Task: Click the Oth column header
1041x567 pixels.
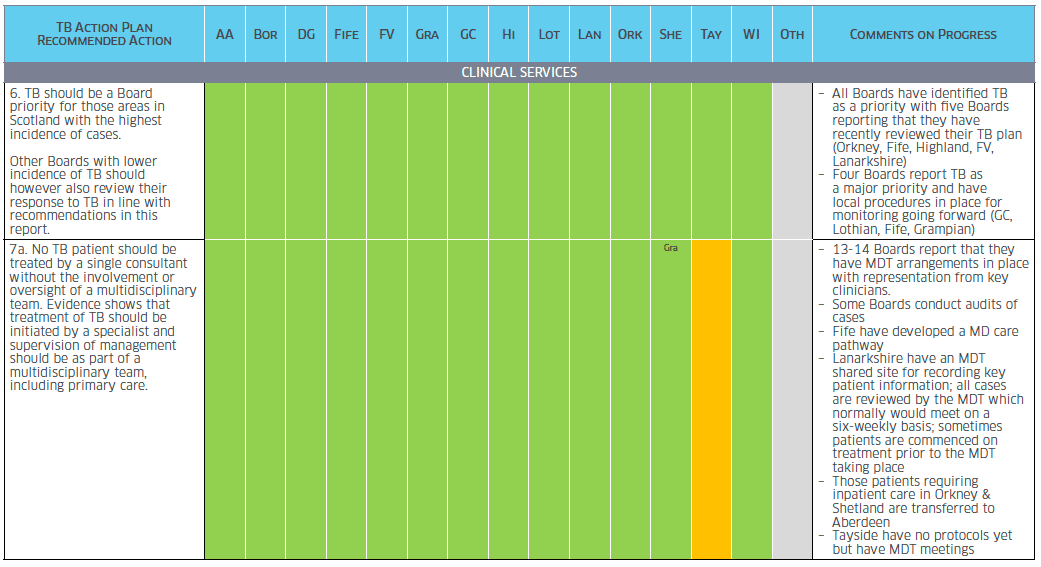Action: click(x=792, y=34)
